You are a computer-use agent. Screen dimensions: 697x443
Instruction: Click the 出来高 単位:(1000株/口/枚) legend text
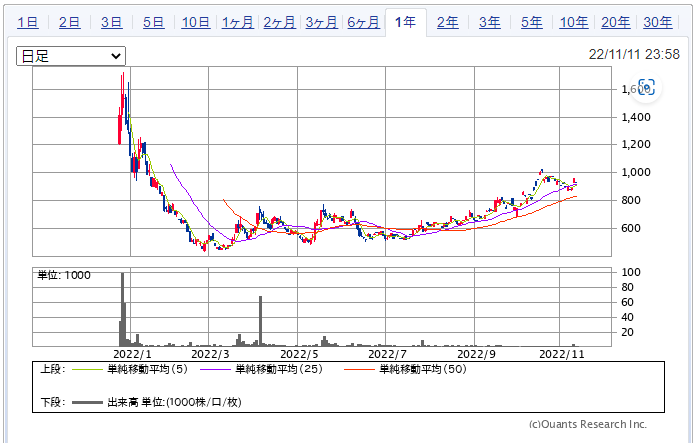point(174,403)
